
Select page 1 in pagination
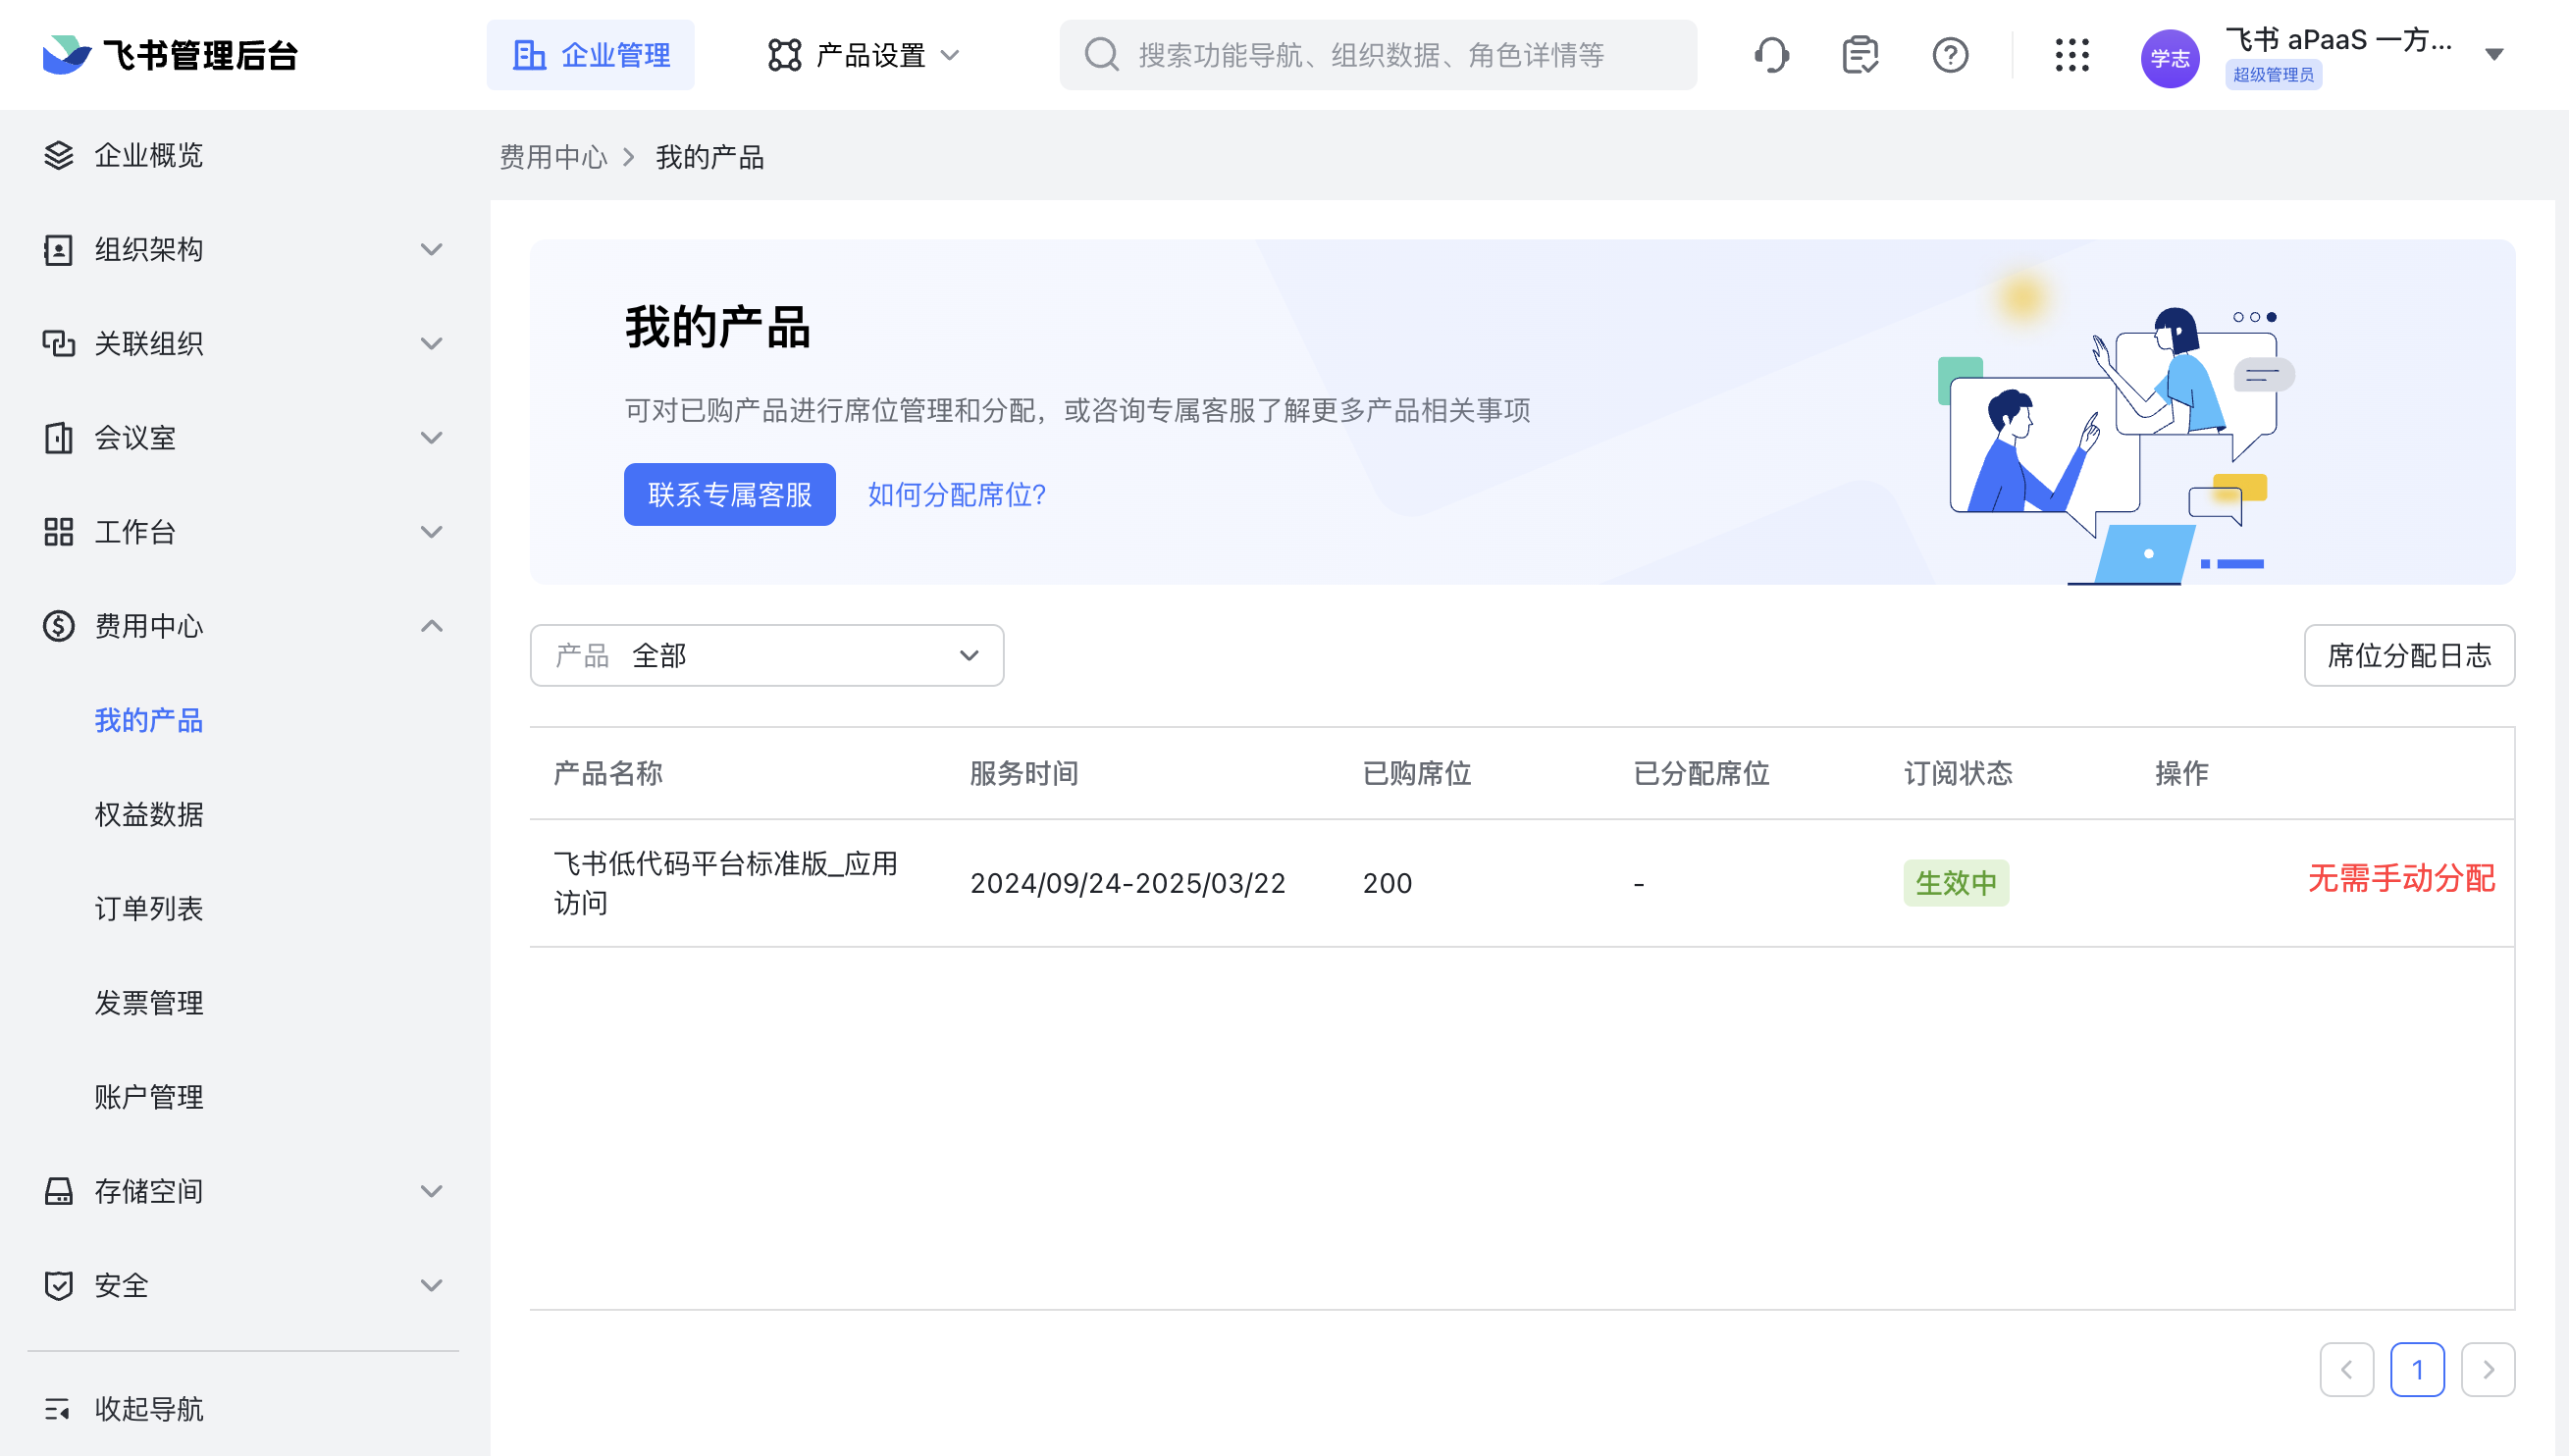tap(2417, 1370)
